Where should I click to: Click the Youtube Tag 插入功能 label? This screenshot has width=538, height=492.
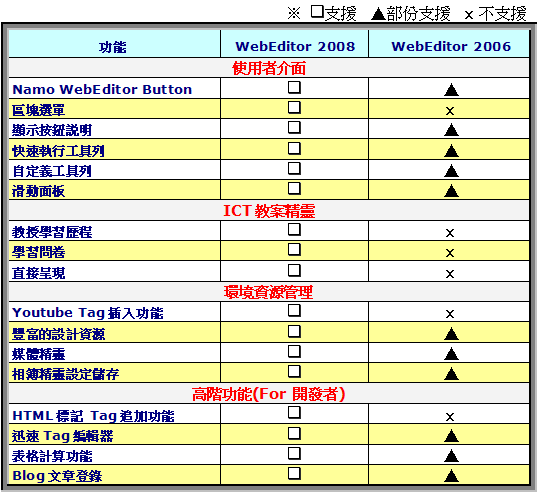pos(88,313)
